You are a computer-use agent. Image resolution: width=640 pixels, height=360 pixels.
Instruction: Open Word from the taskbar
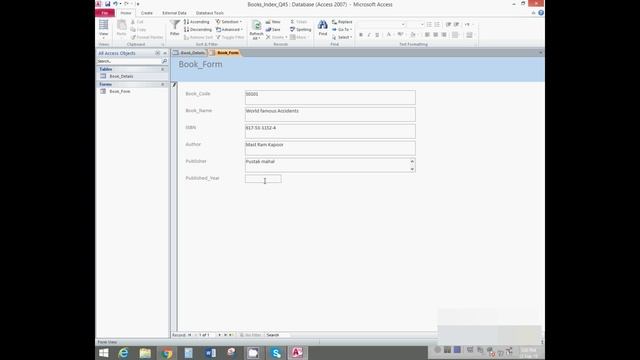(211, 353)
